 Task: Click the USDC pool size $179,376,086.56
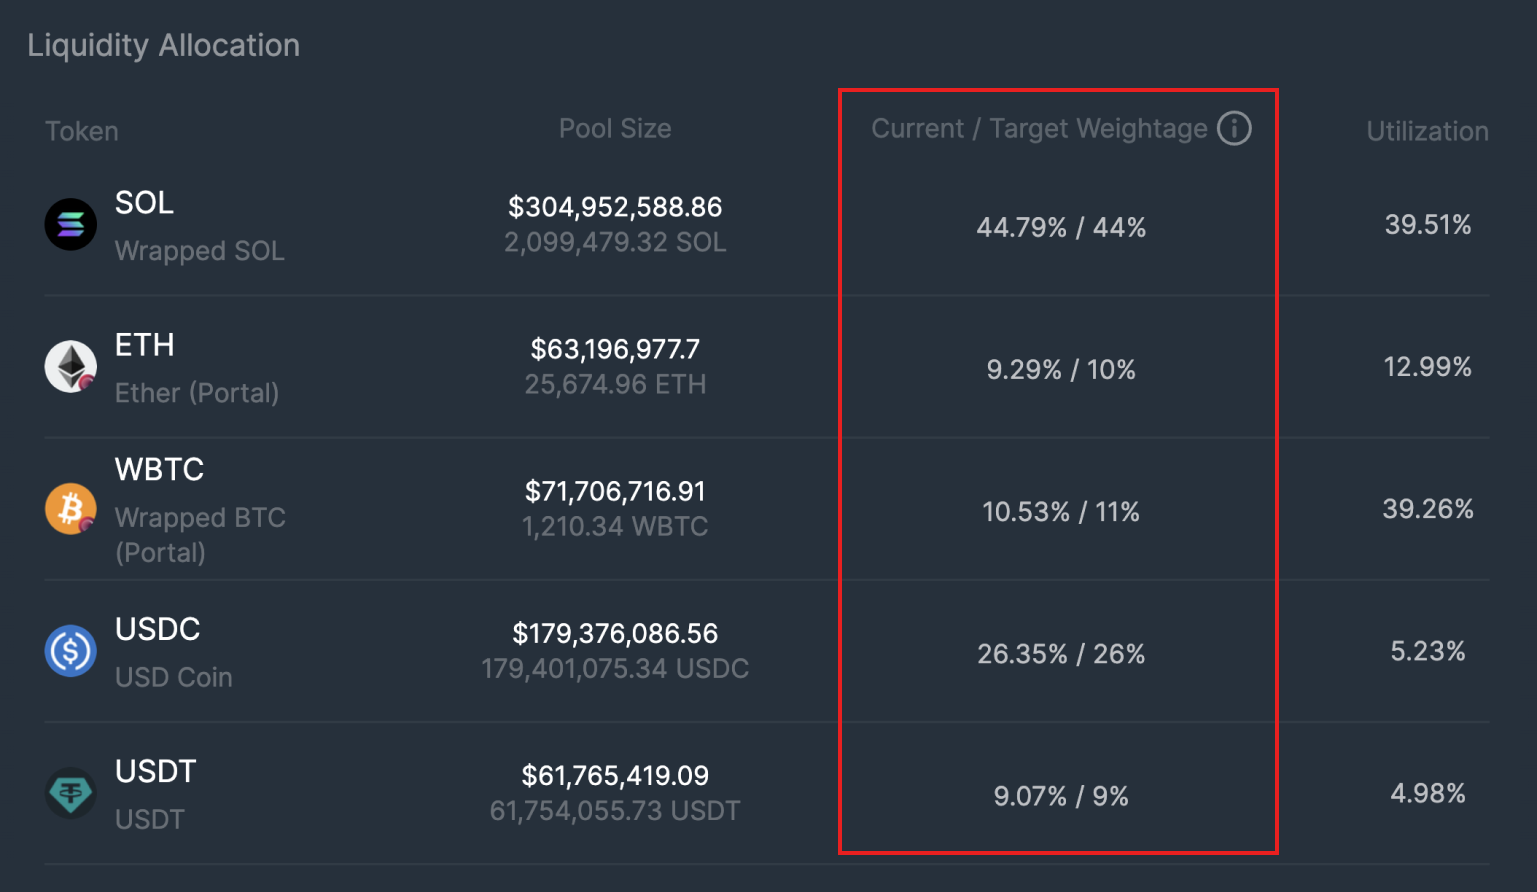[x=615, y=634]
